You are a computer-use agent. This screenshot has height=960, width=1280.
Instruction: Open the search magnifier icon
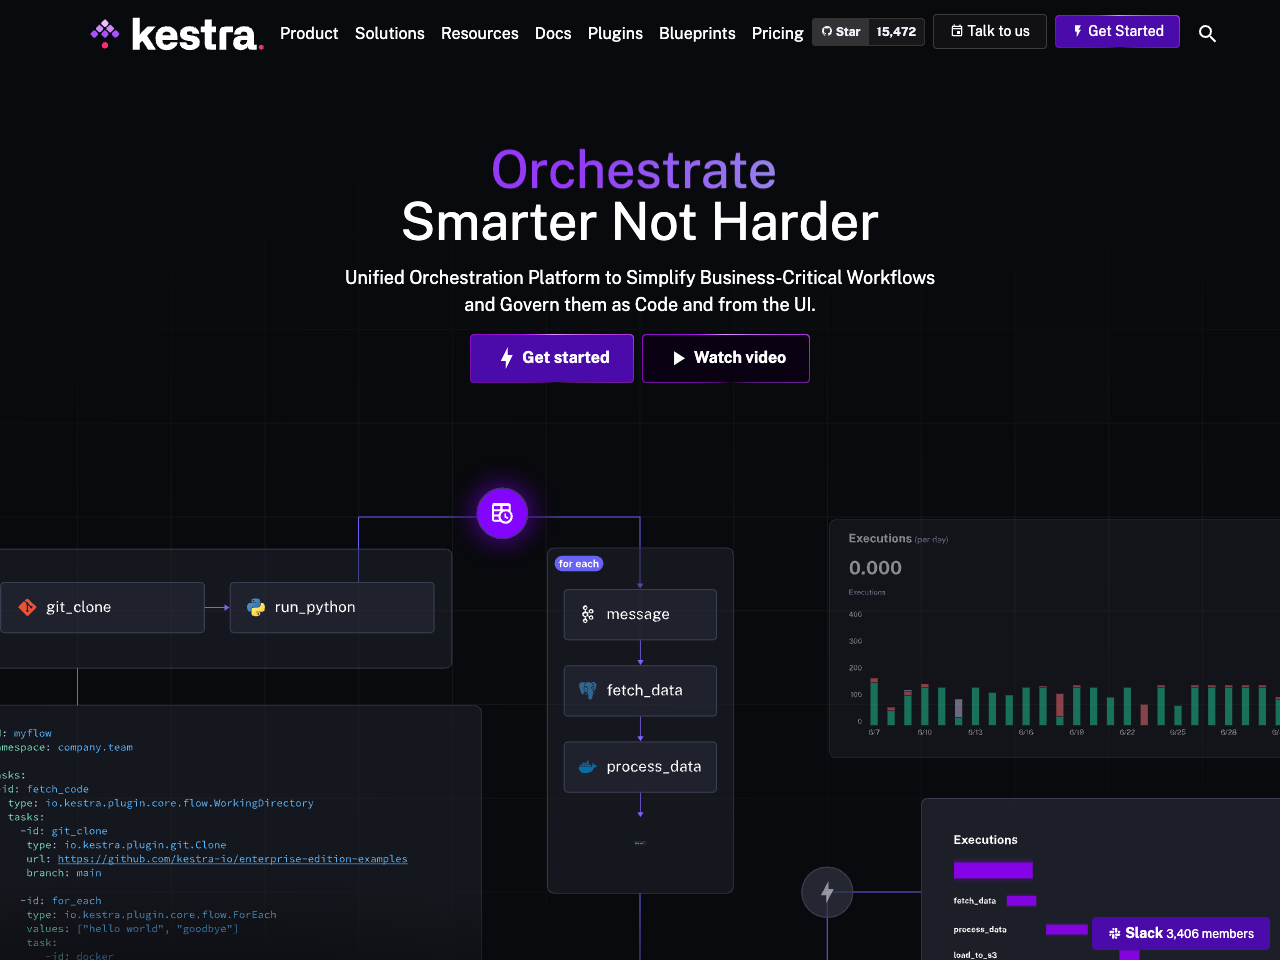1207,34
